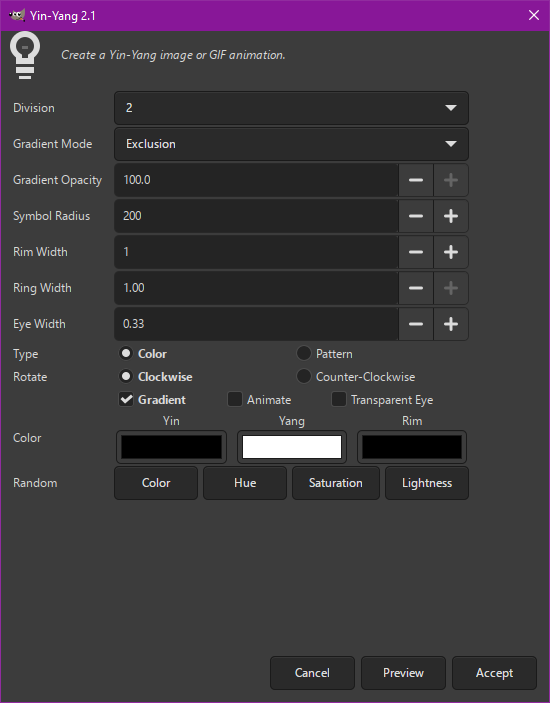Open the Yin color swatch
This screenshot has width=550, height=703.
click(x=171, y=447)
